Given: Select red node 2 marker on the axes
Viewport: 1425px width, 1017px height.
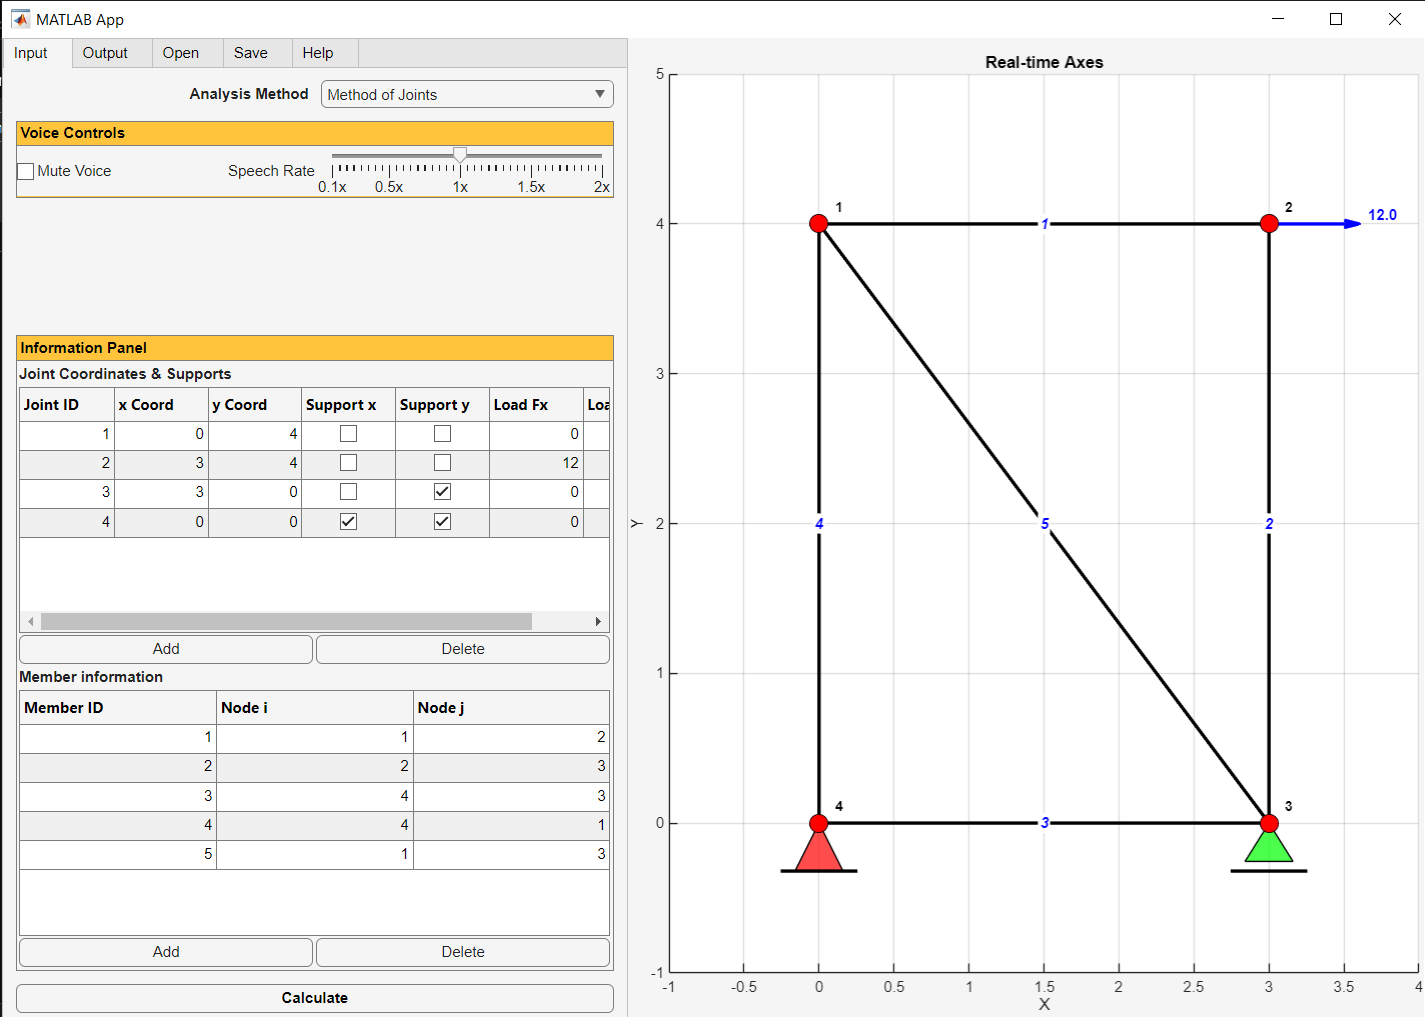Looking at the screenshot, I should coord(1269,223).
